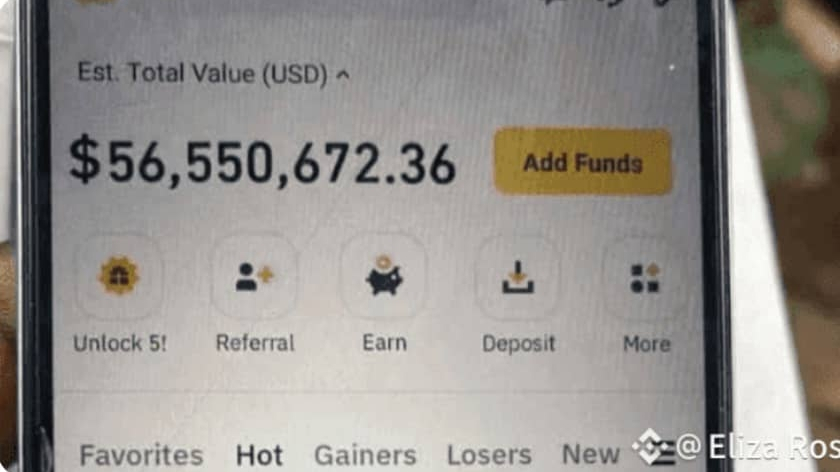The image size is (840, 472).
Task: Select the Deposit download-arrow icon
Action: (x=518, y=277)
